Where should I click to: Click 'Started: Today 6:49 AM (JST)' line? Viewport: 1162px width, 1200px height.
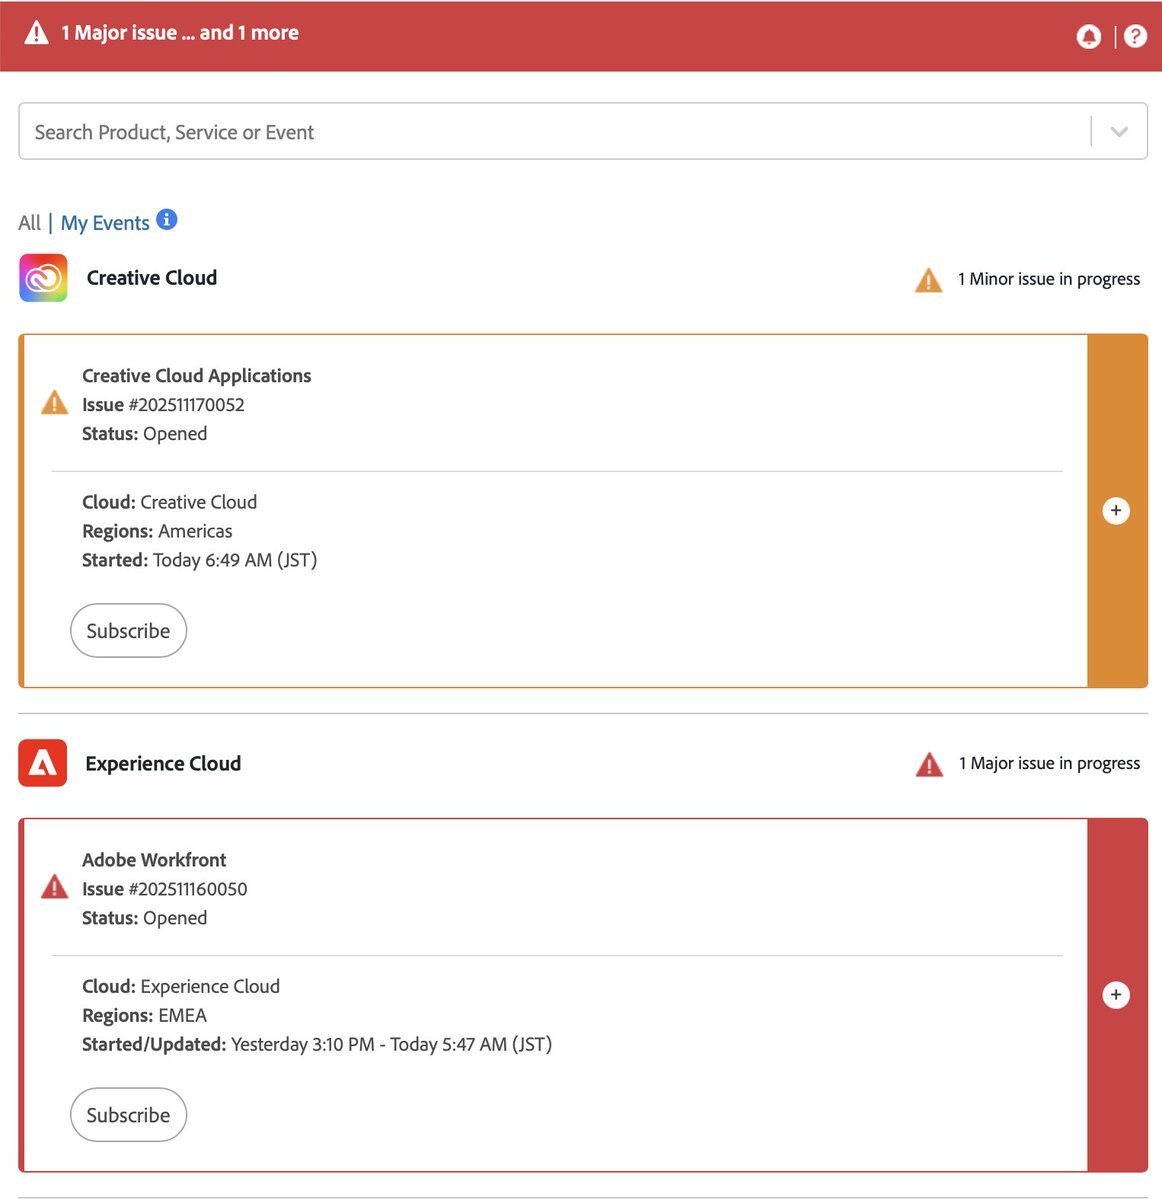tap(200, 560)
